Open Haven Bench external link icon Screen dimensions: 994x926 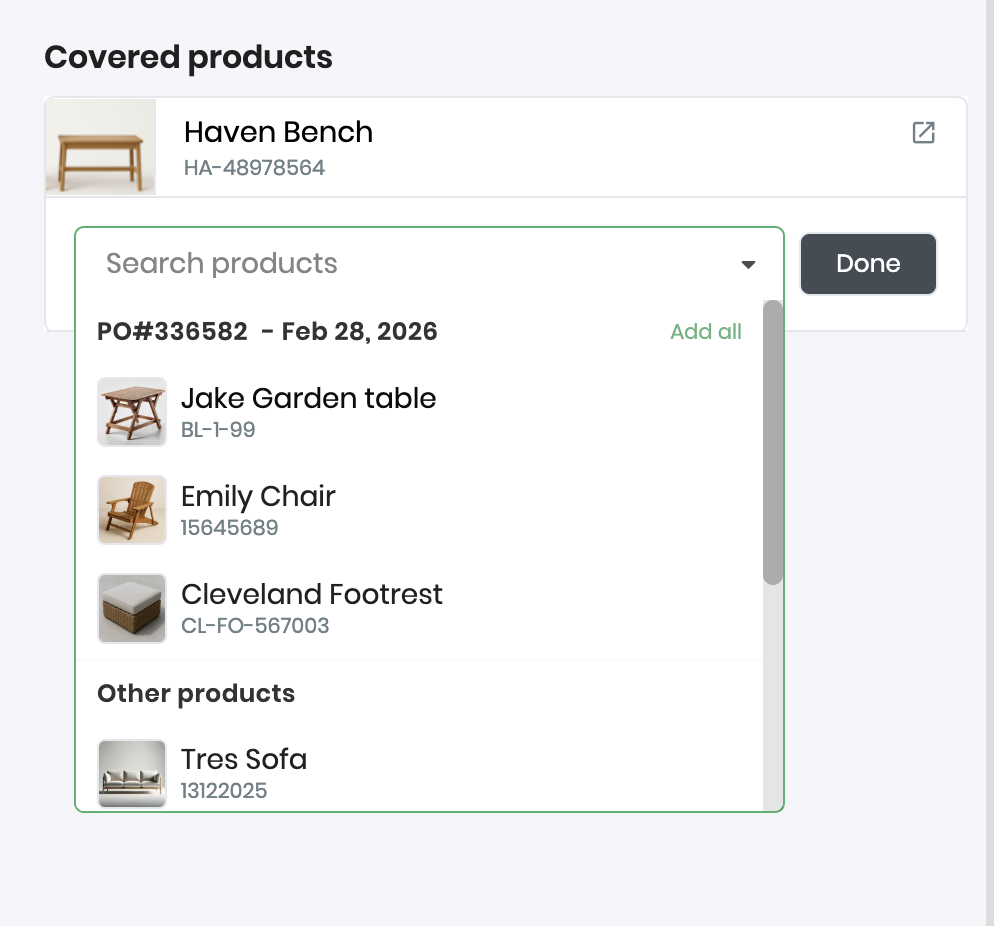(923, 133)
